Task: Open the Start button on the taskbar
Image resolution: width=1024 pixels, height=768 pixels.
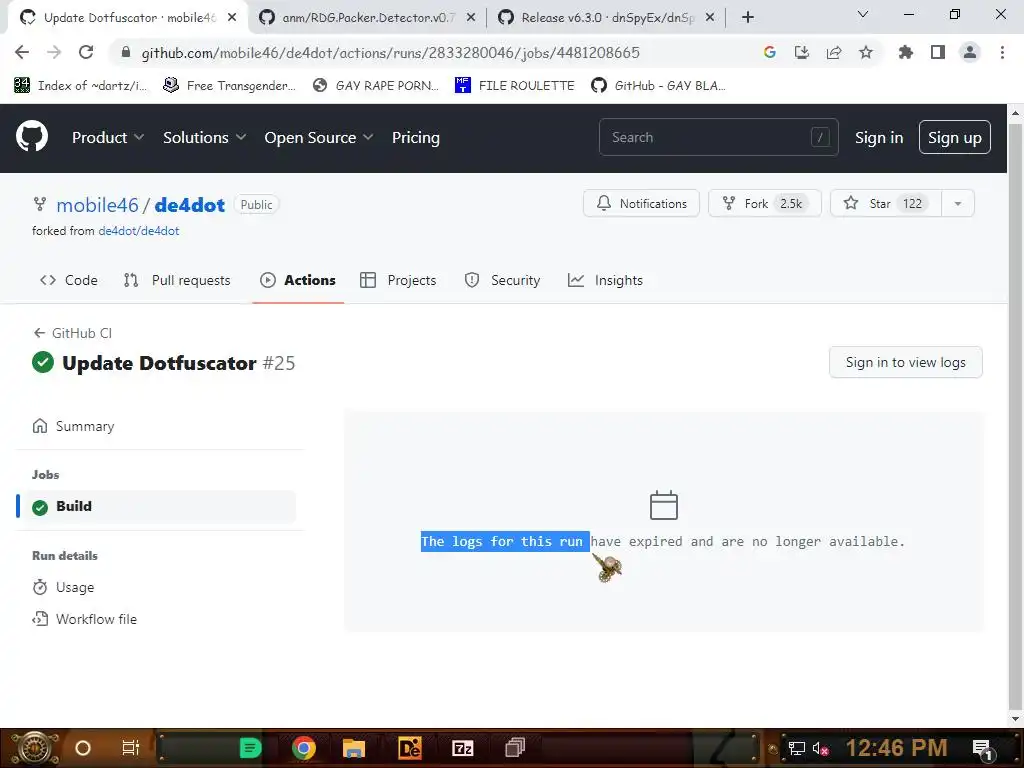Action: coord(35,748)
